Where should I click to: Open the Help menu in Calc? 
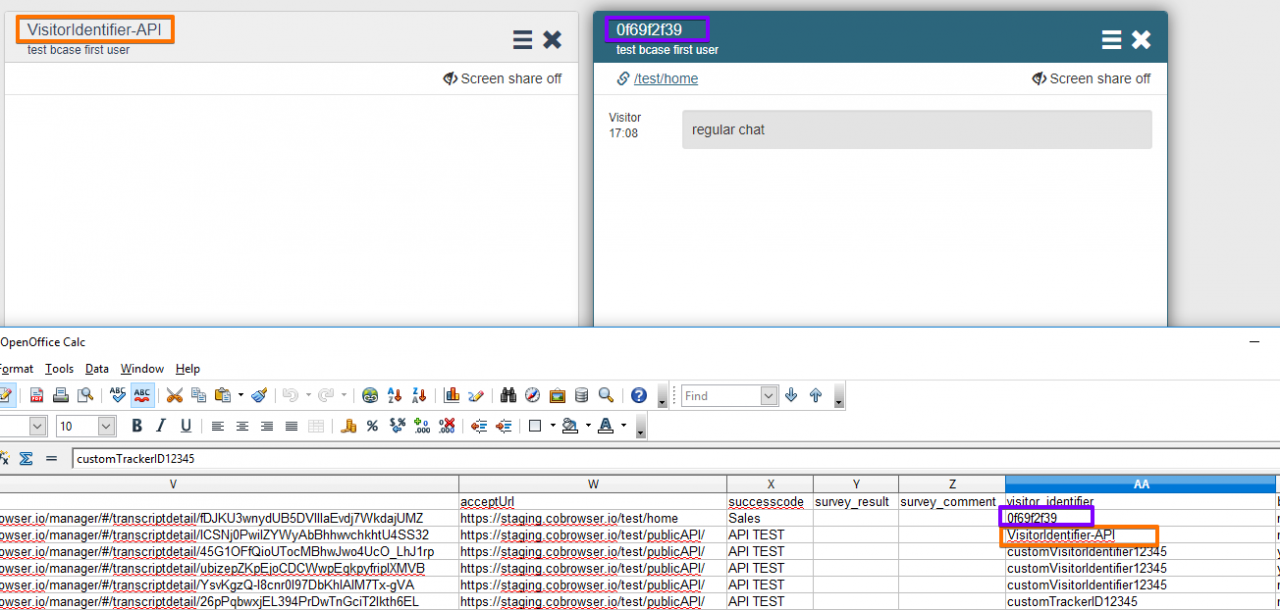click(188, 369)
